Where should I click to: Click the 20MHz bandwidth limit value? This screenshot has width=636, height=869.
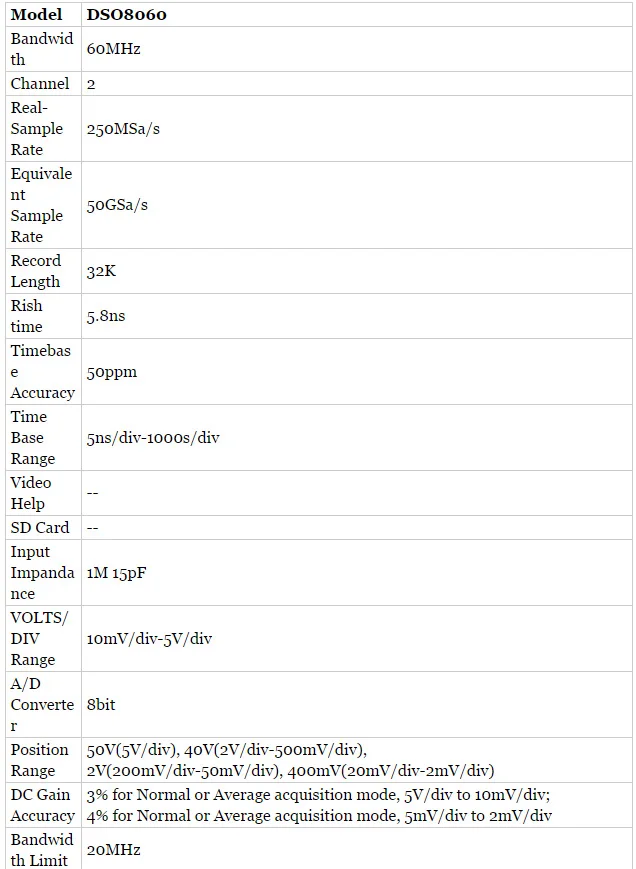point(114,850)
